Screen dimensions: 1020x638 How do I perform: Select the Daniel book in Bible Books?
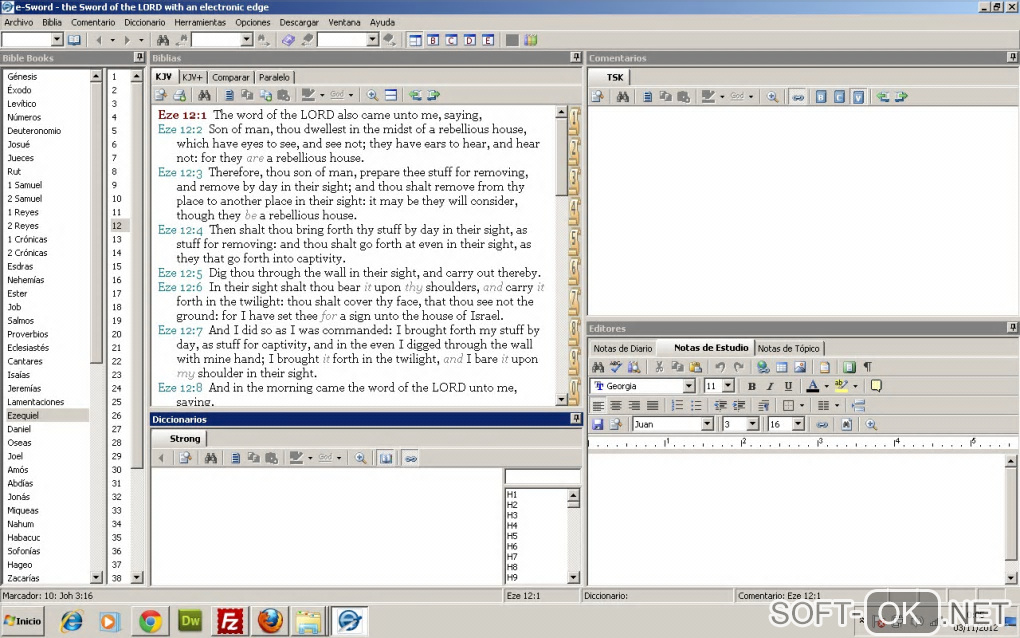[19, 429]
